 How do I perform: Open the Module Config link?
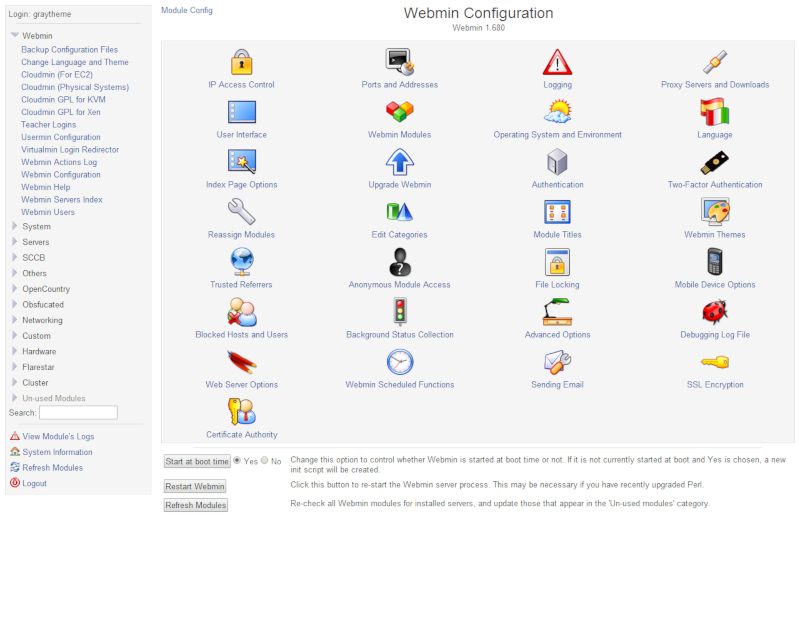187,10
